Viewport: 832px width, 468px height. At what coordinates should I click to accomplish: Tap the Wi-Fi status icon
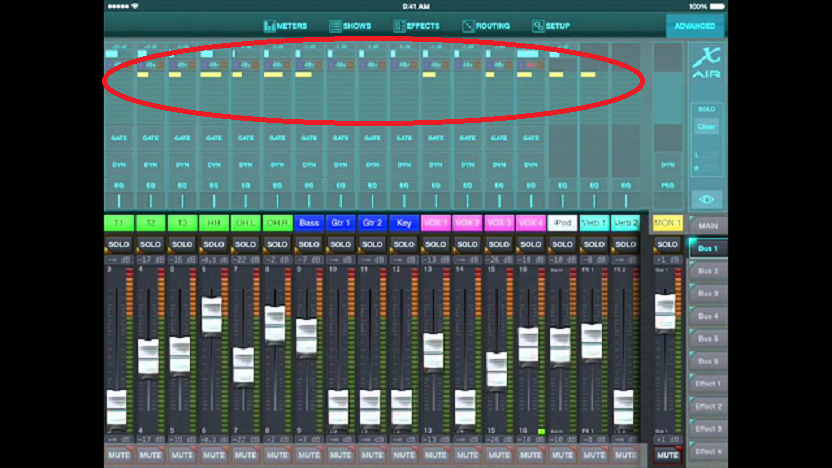pyautogui.click(x=135, y=6)
